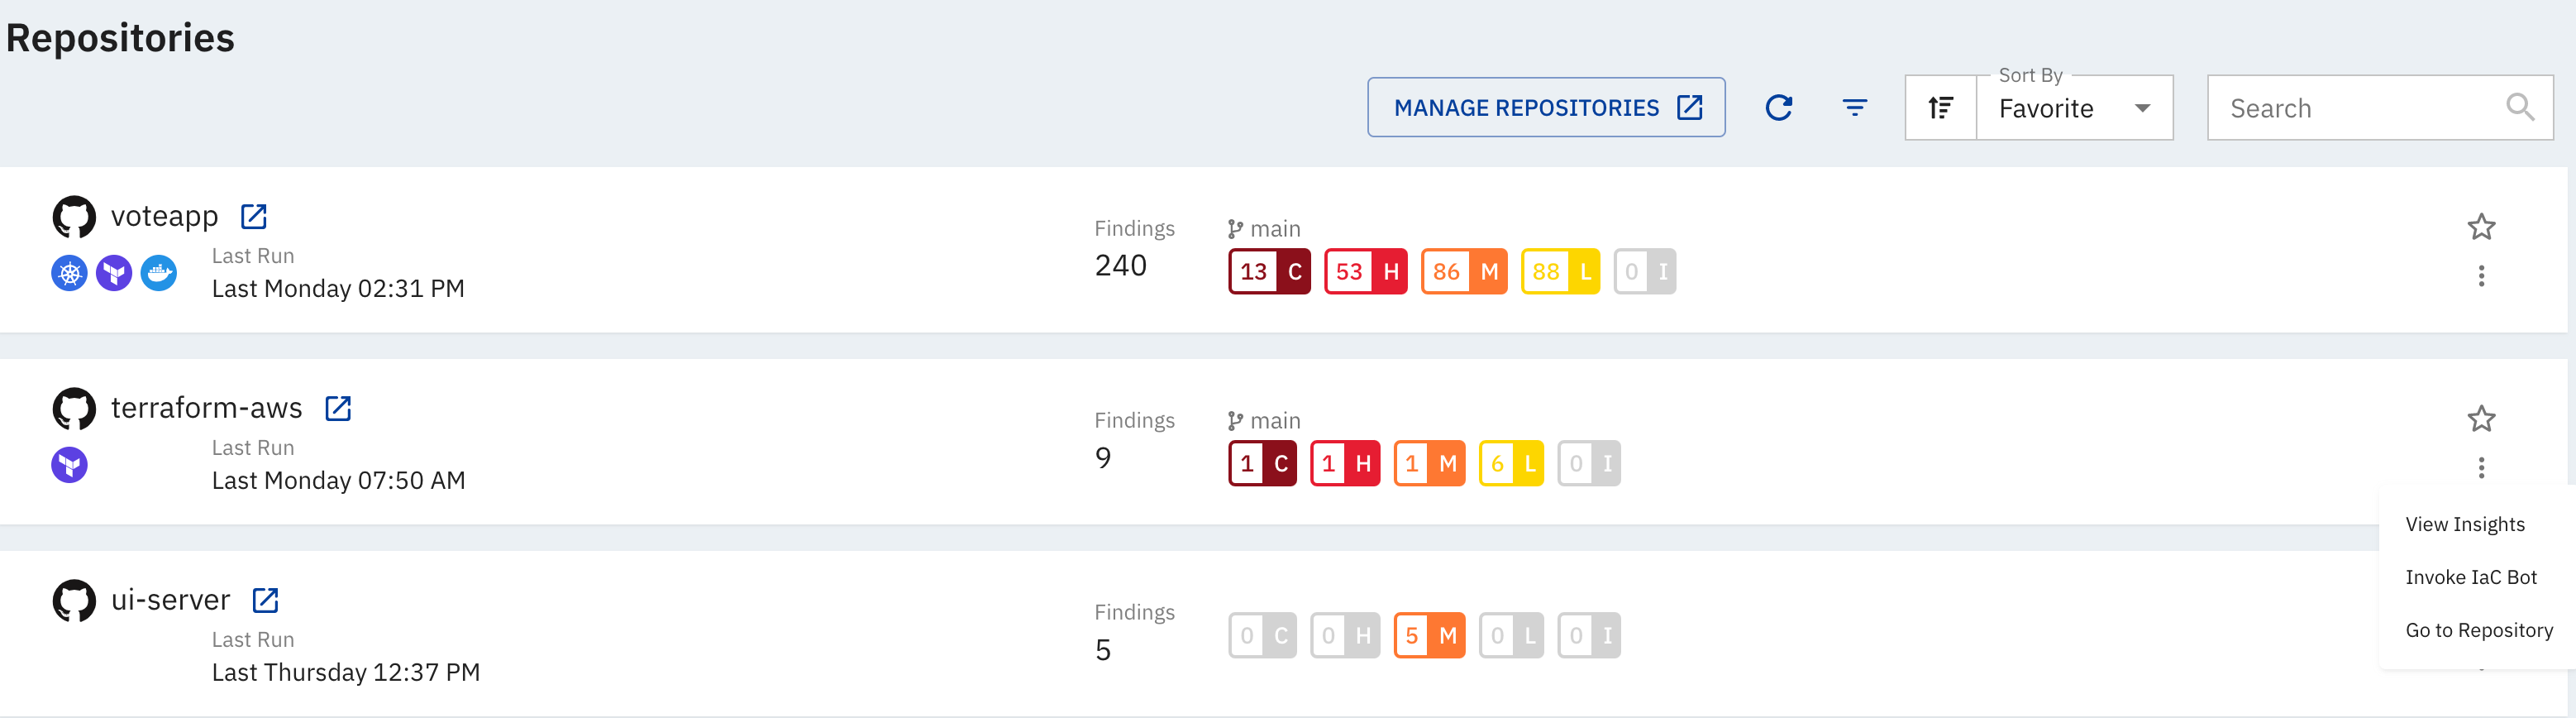Open voteapp external link icon

254,216
